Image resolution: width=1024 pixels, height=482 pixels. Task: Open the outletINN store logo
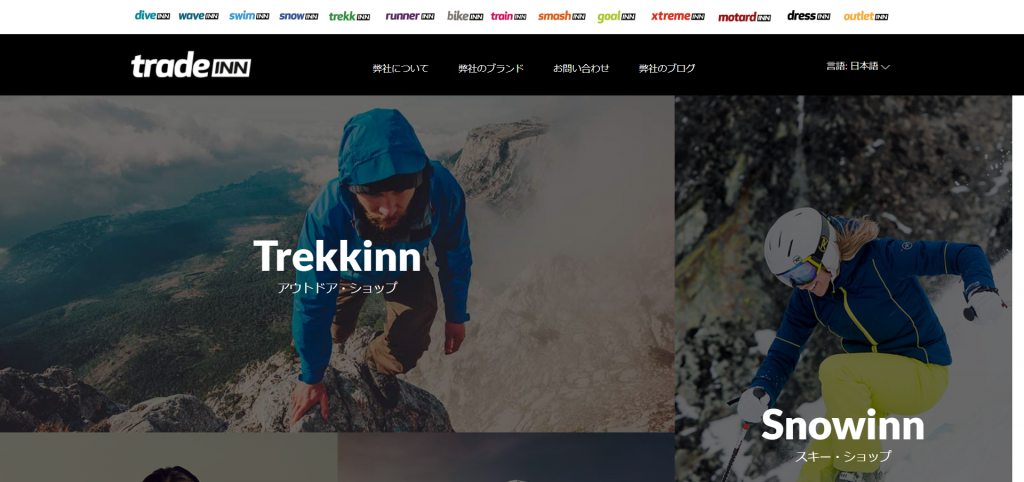tap(866, 16)
